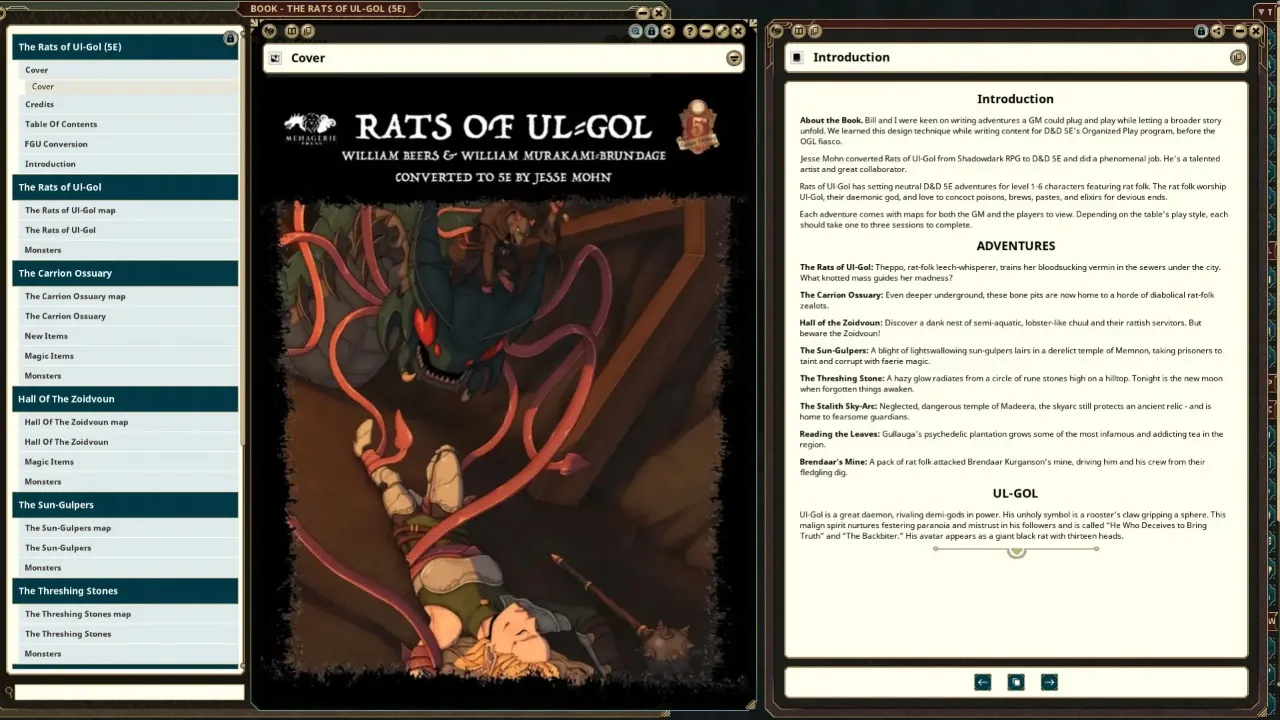Image resolution: width=1280 pixels, height=720 pixels.
Task: Toggle the lock icon atop book index panel
Action: pos(230,38)
